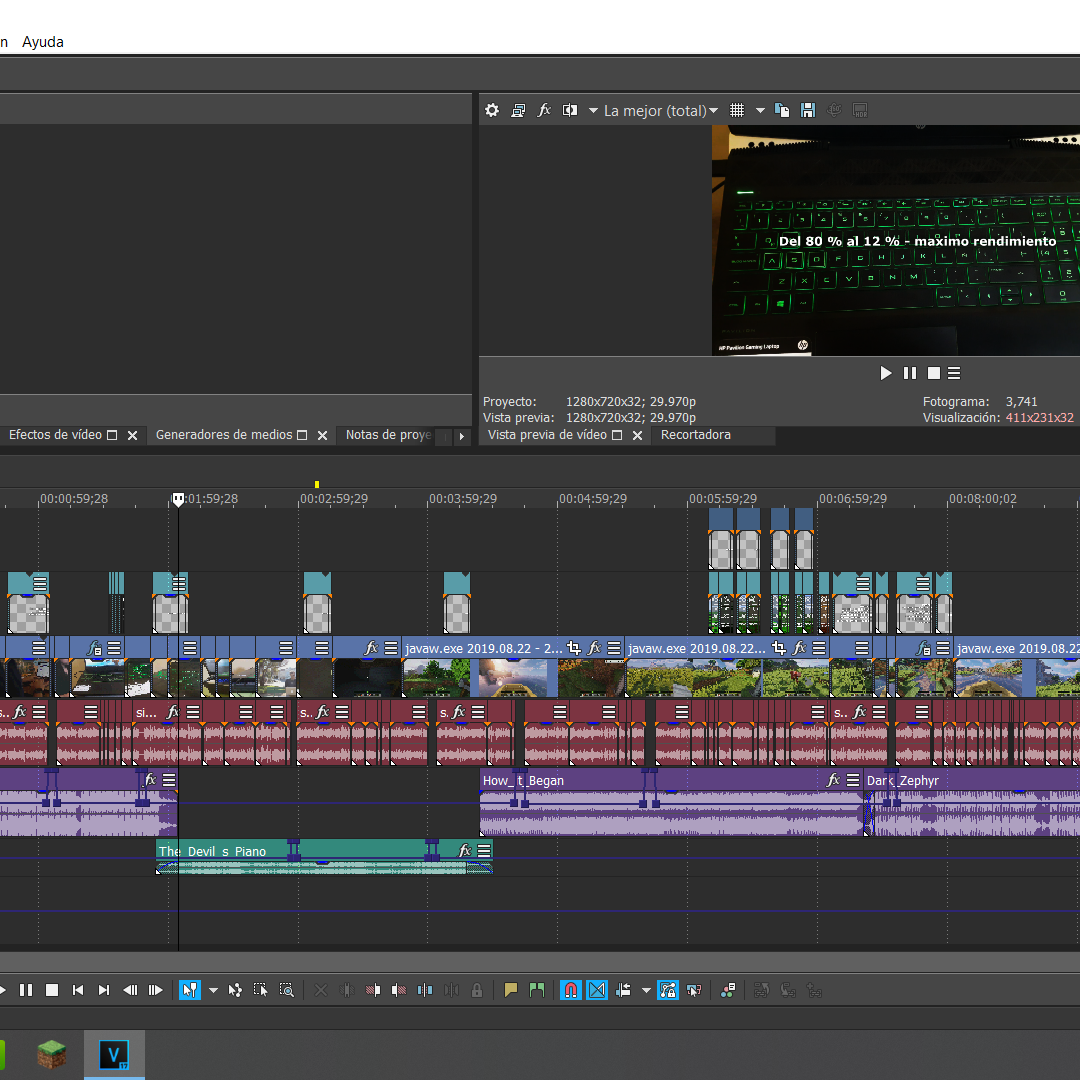This screenshot has height=1080, width=1080.
Task: Toggle lock envelopes to events
Action: click(668, 990)
